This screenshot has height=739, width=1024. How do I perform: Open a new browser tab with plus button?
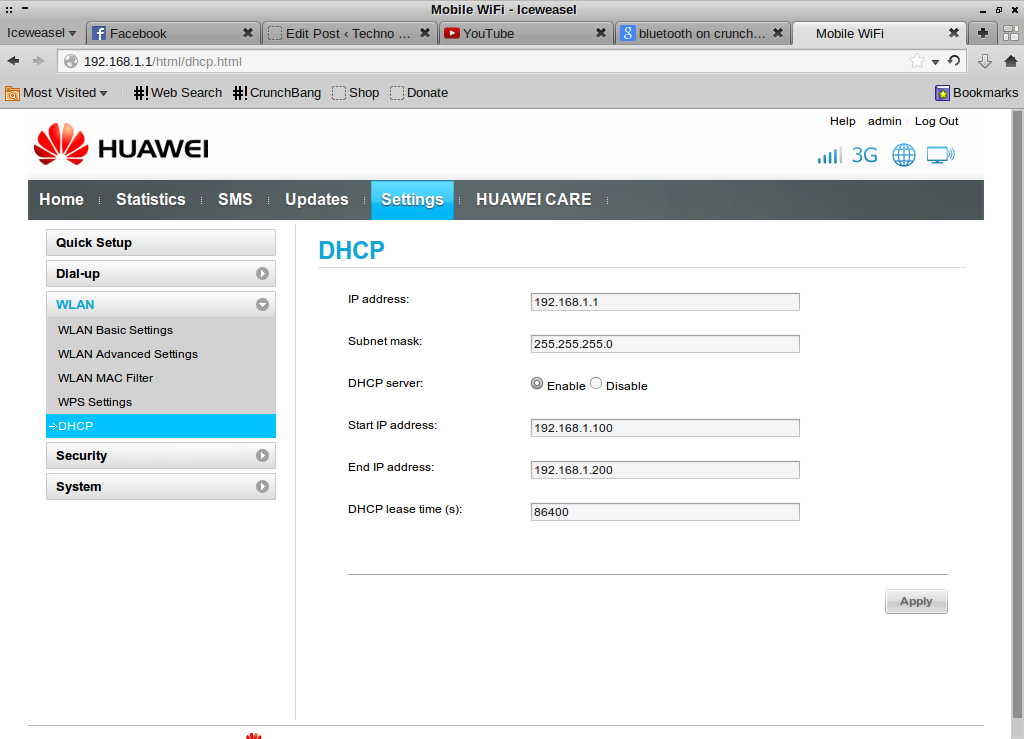(983, 33)
